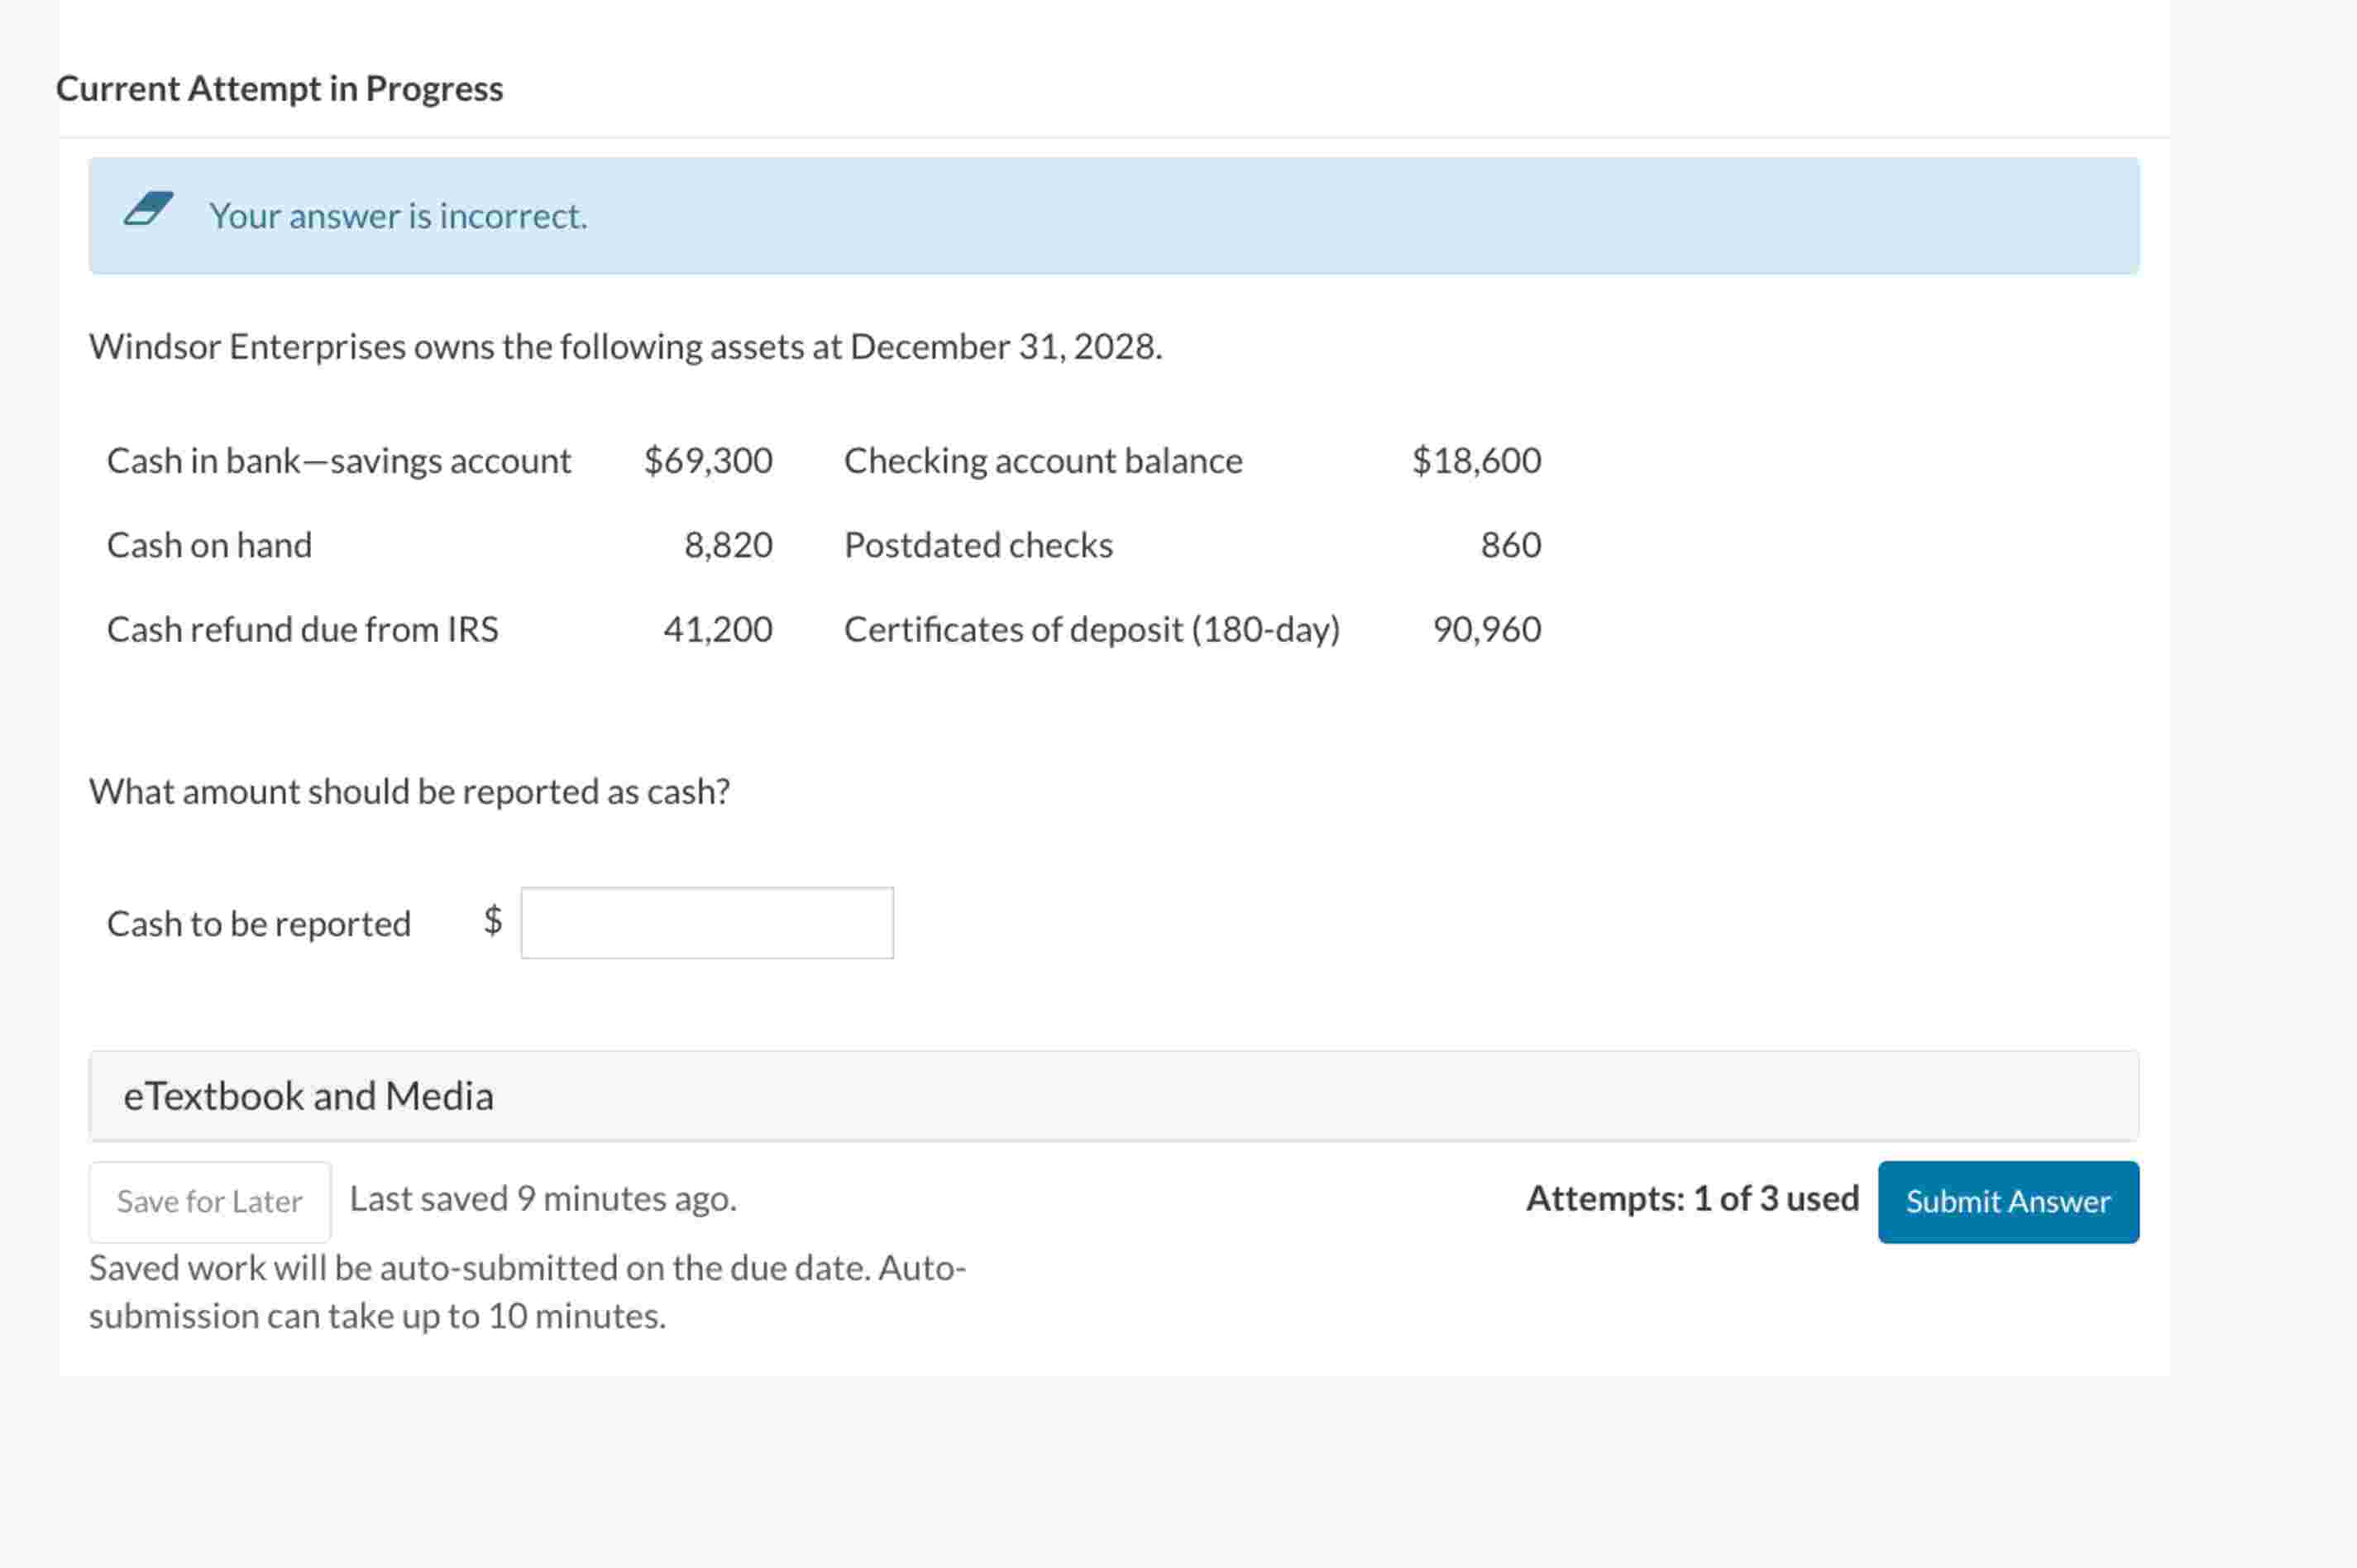Expand the eTextbook and Media section
The width and height of the screenshot is (2357, 1568).
coord(308,1095)
